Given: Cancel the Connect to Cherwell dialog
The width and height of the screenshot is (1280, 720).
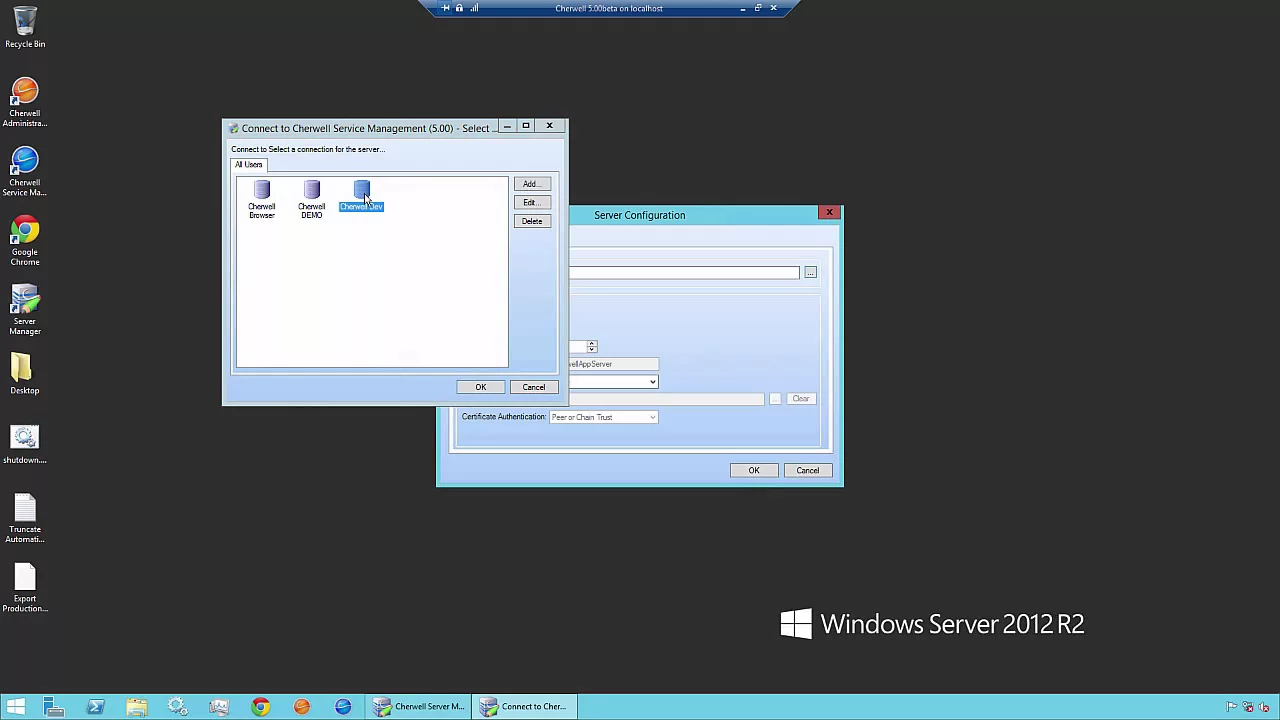Looking at the screenshot, I should coord(533,387).
